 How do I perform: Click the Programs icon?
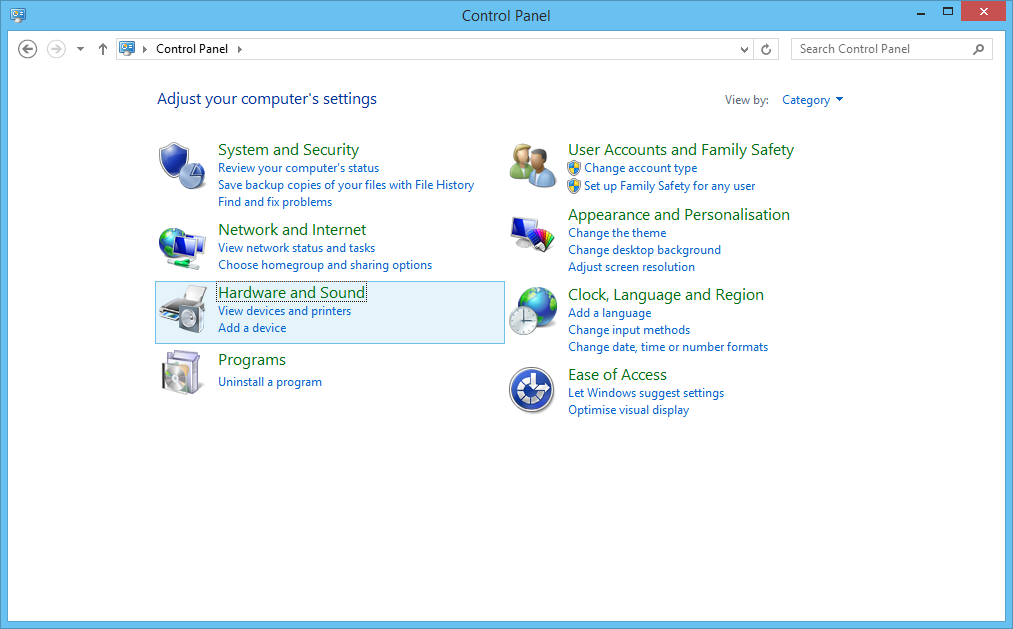pyautogui.click(x=182, y=372)
